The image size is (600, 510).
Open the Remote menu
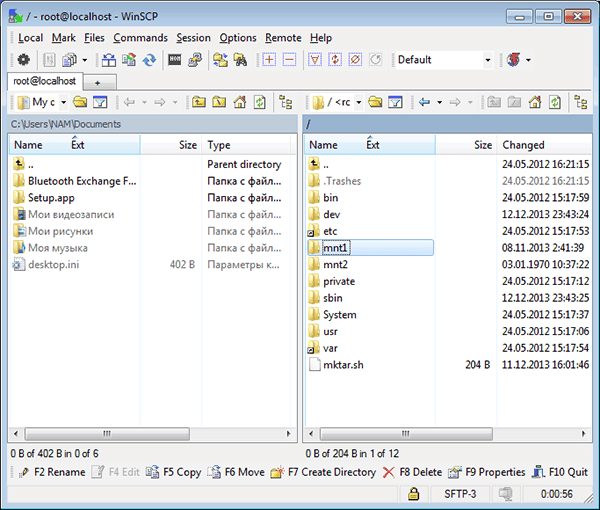(283, 38)
